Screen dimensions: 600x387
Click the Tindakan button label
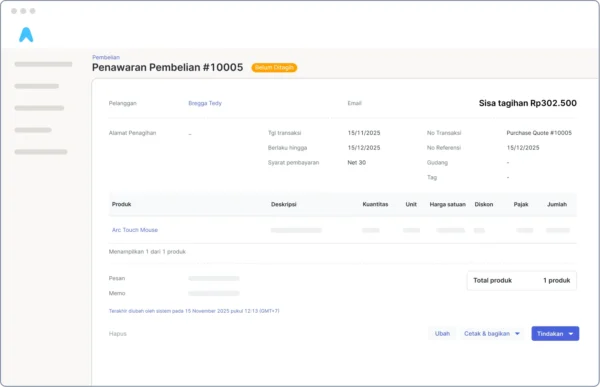(x=550, y=334)
